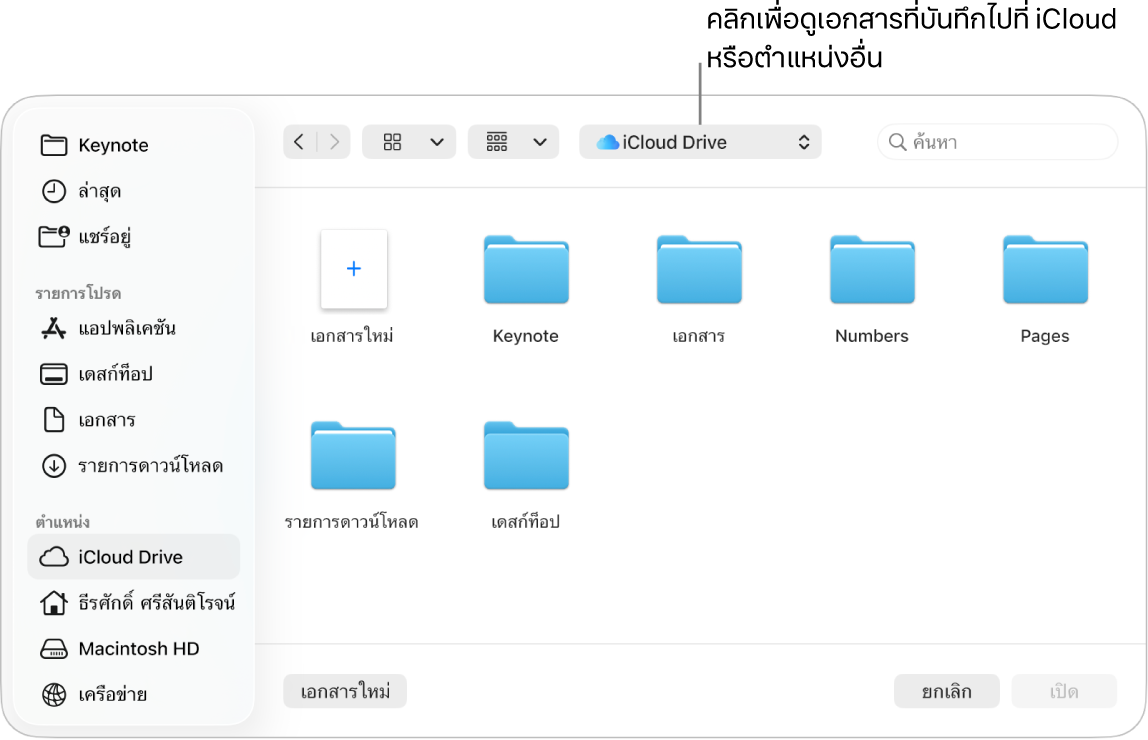
Task: Open iCloud Drive location pop-up menu
Action: (700, 142)
